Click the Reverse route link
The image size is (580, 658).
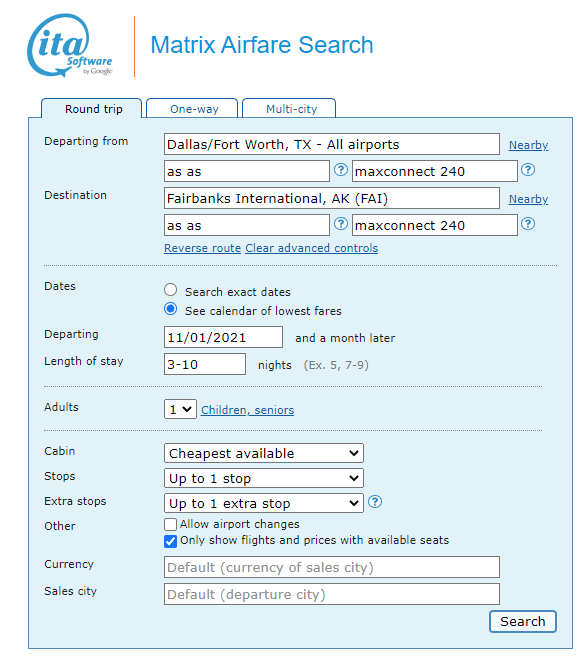(x=202, y=248)
